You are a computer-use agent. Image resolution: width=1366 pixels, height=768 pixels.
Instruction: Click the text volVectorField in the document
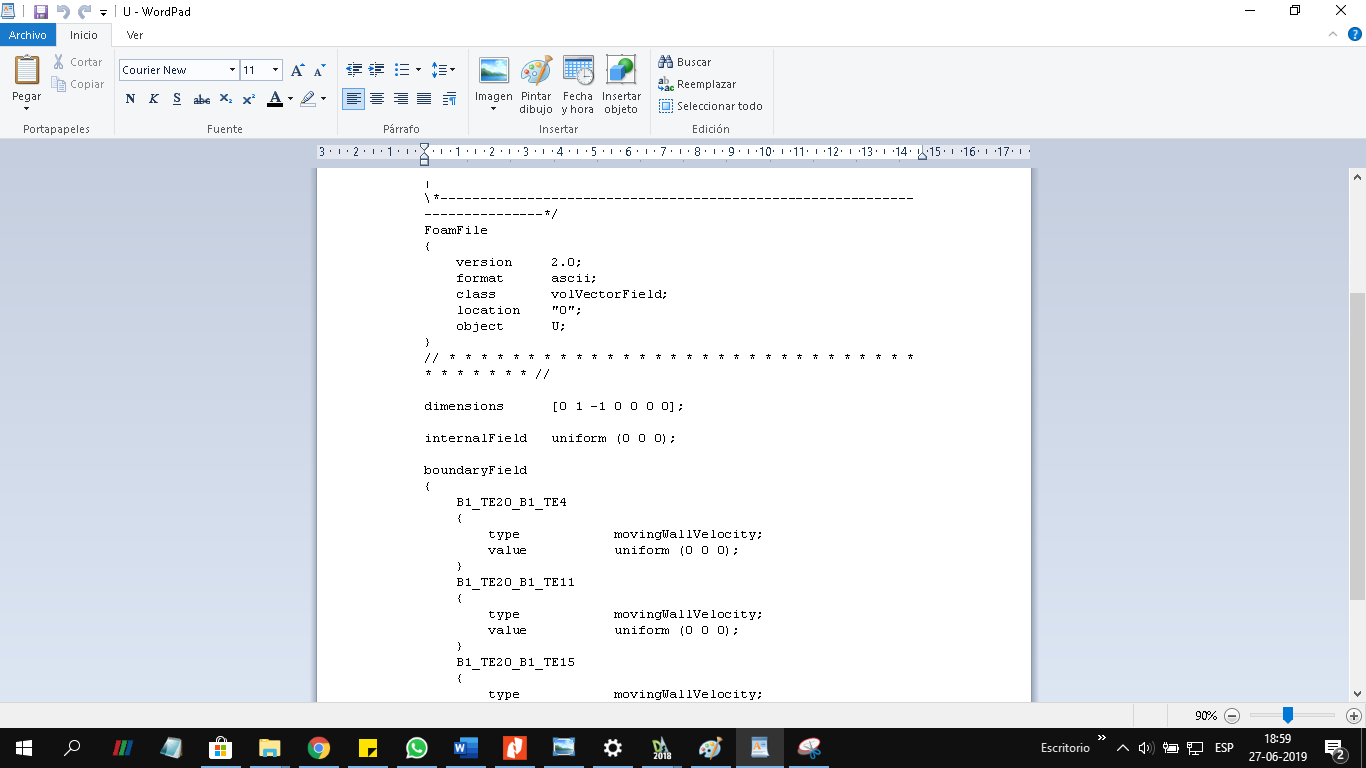click(x=607, y=294)
